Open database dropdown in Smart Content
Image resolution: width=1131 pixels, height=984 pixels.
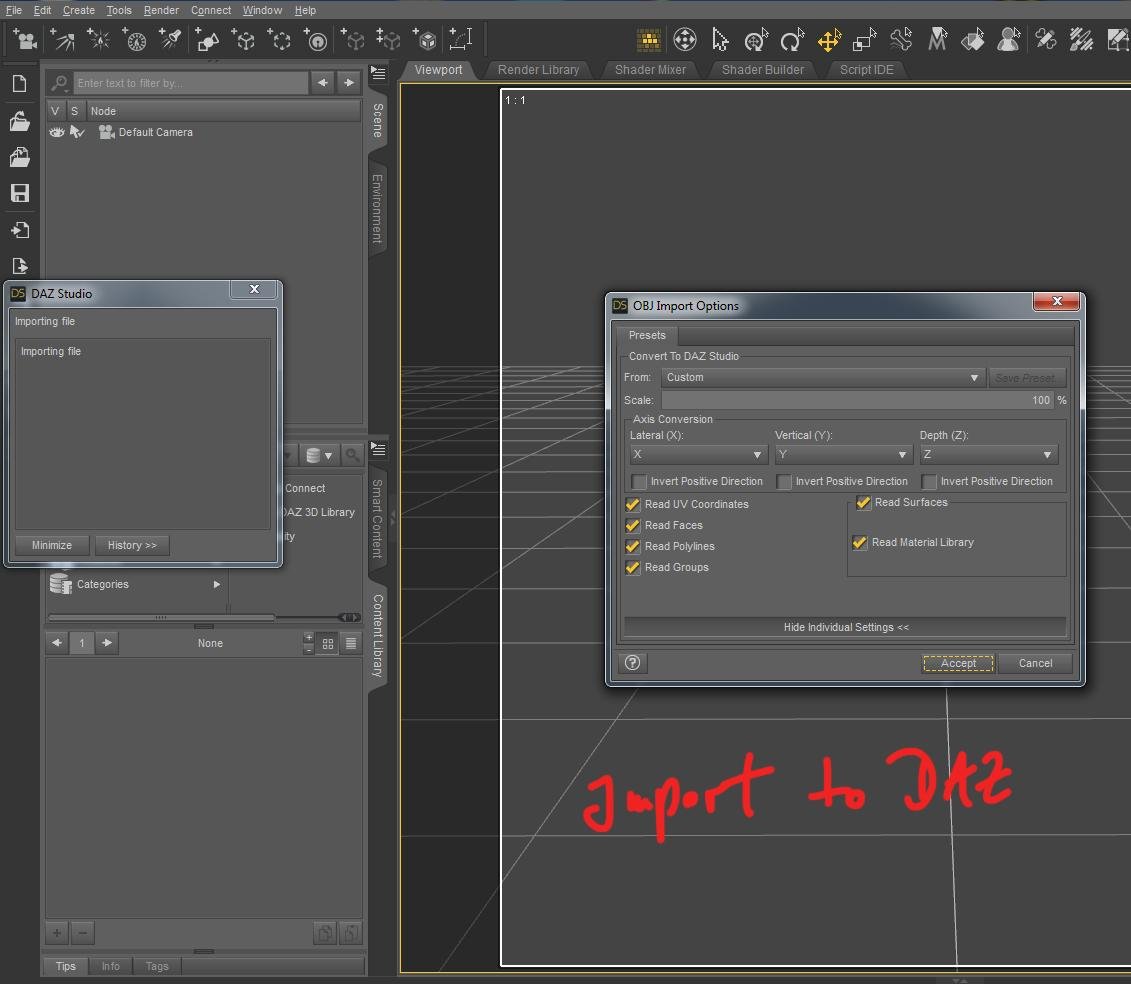pyautogui.click(x=318, y=455)
